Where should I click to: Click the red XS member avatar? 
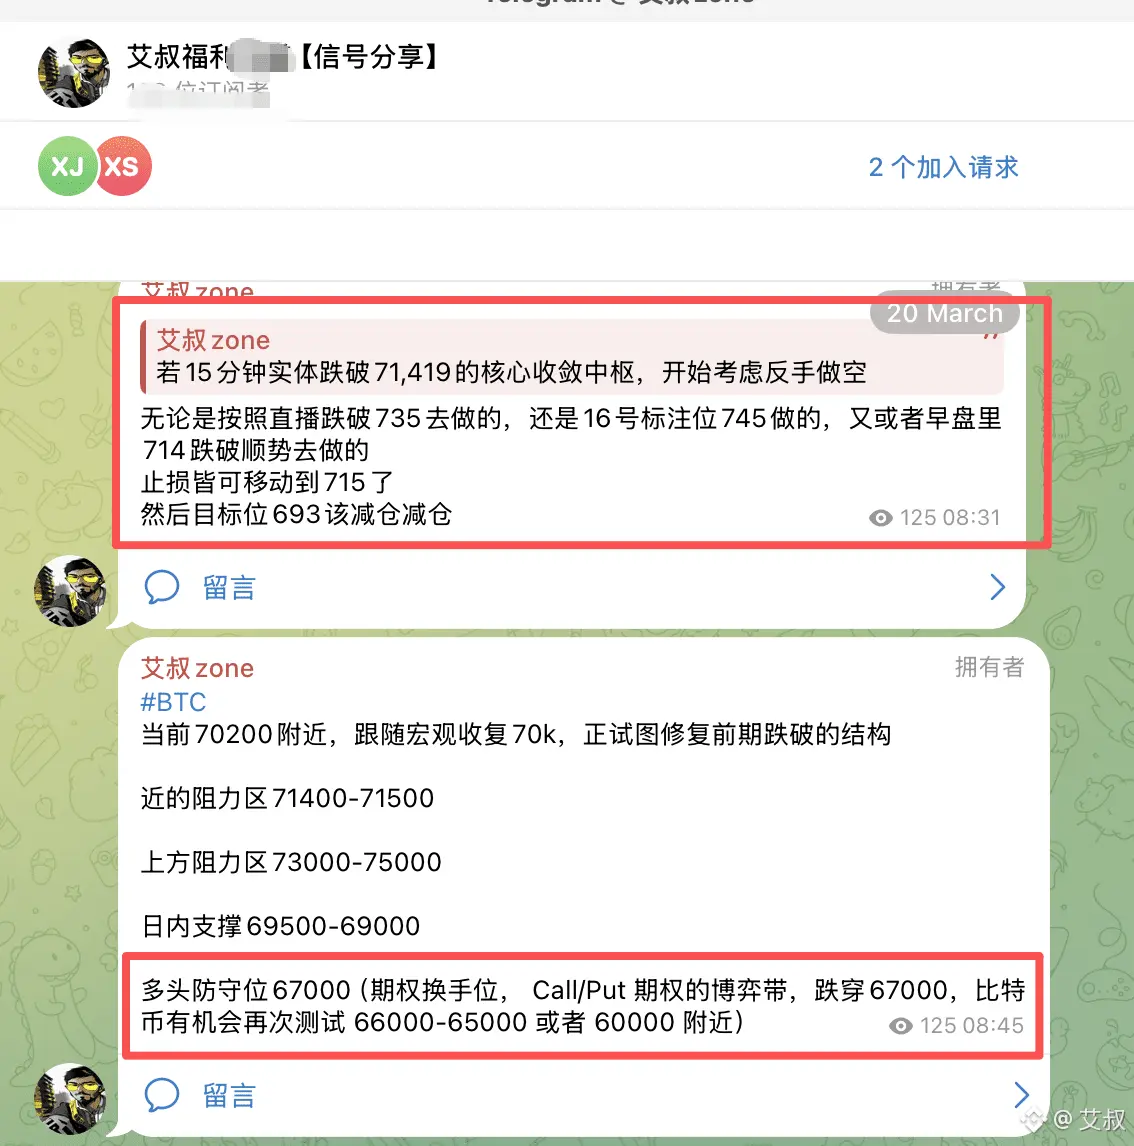point(123,166)
